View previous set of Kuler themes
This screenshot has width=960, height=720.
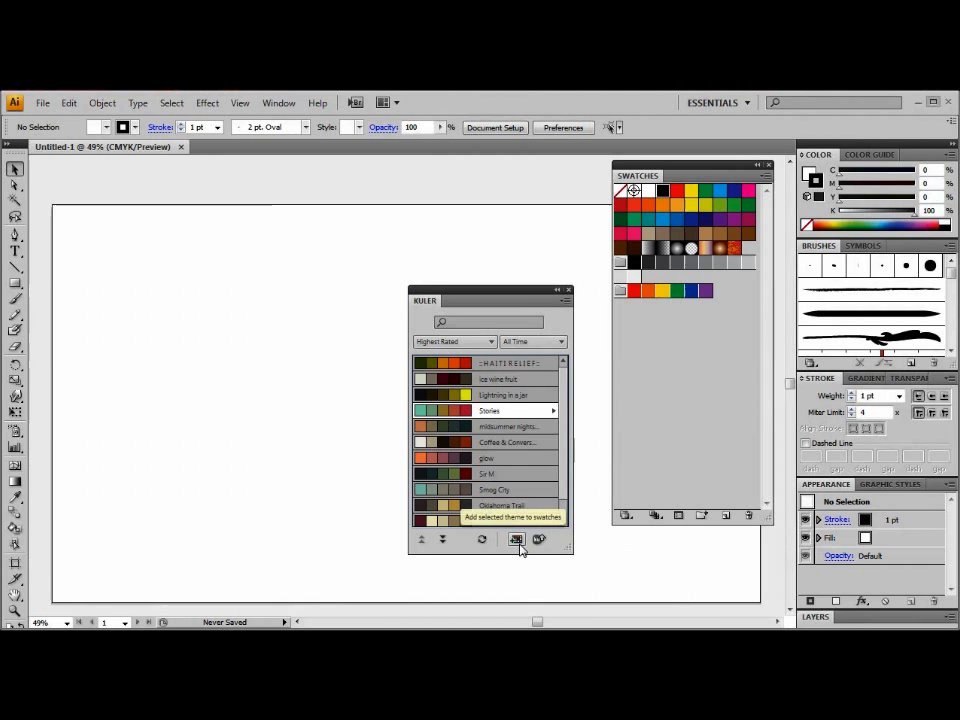point(421,539)
